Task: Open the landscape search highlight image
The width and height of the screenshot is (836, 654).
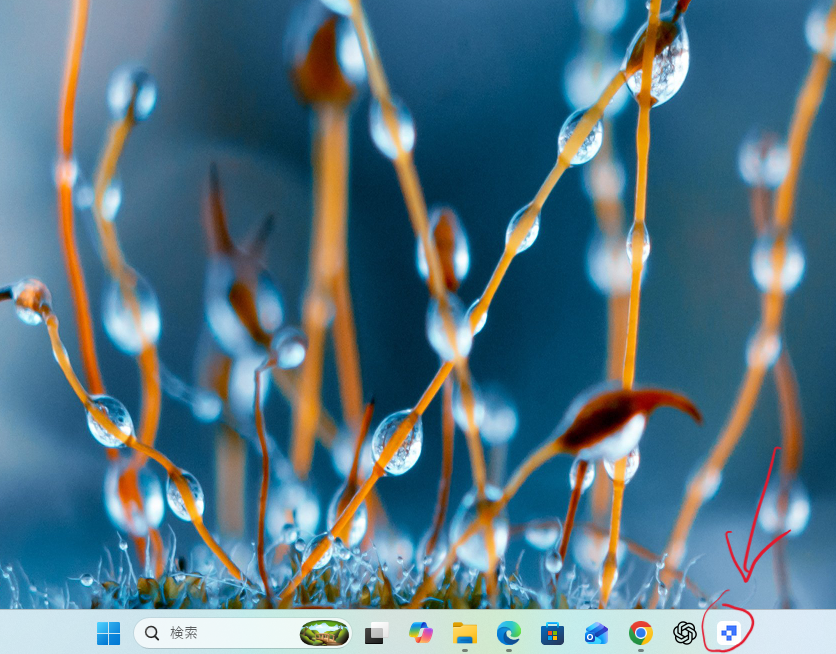Action: coord(324,633)
